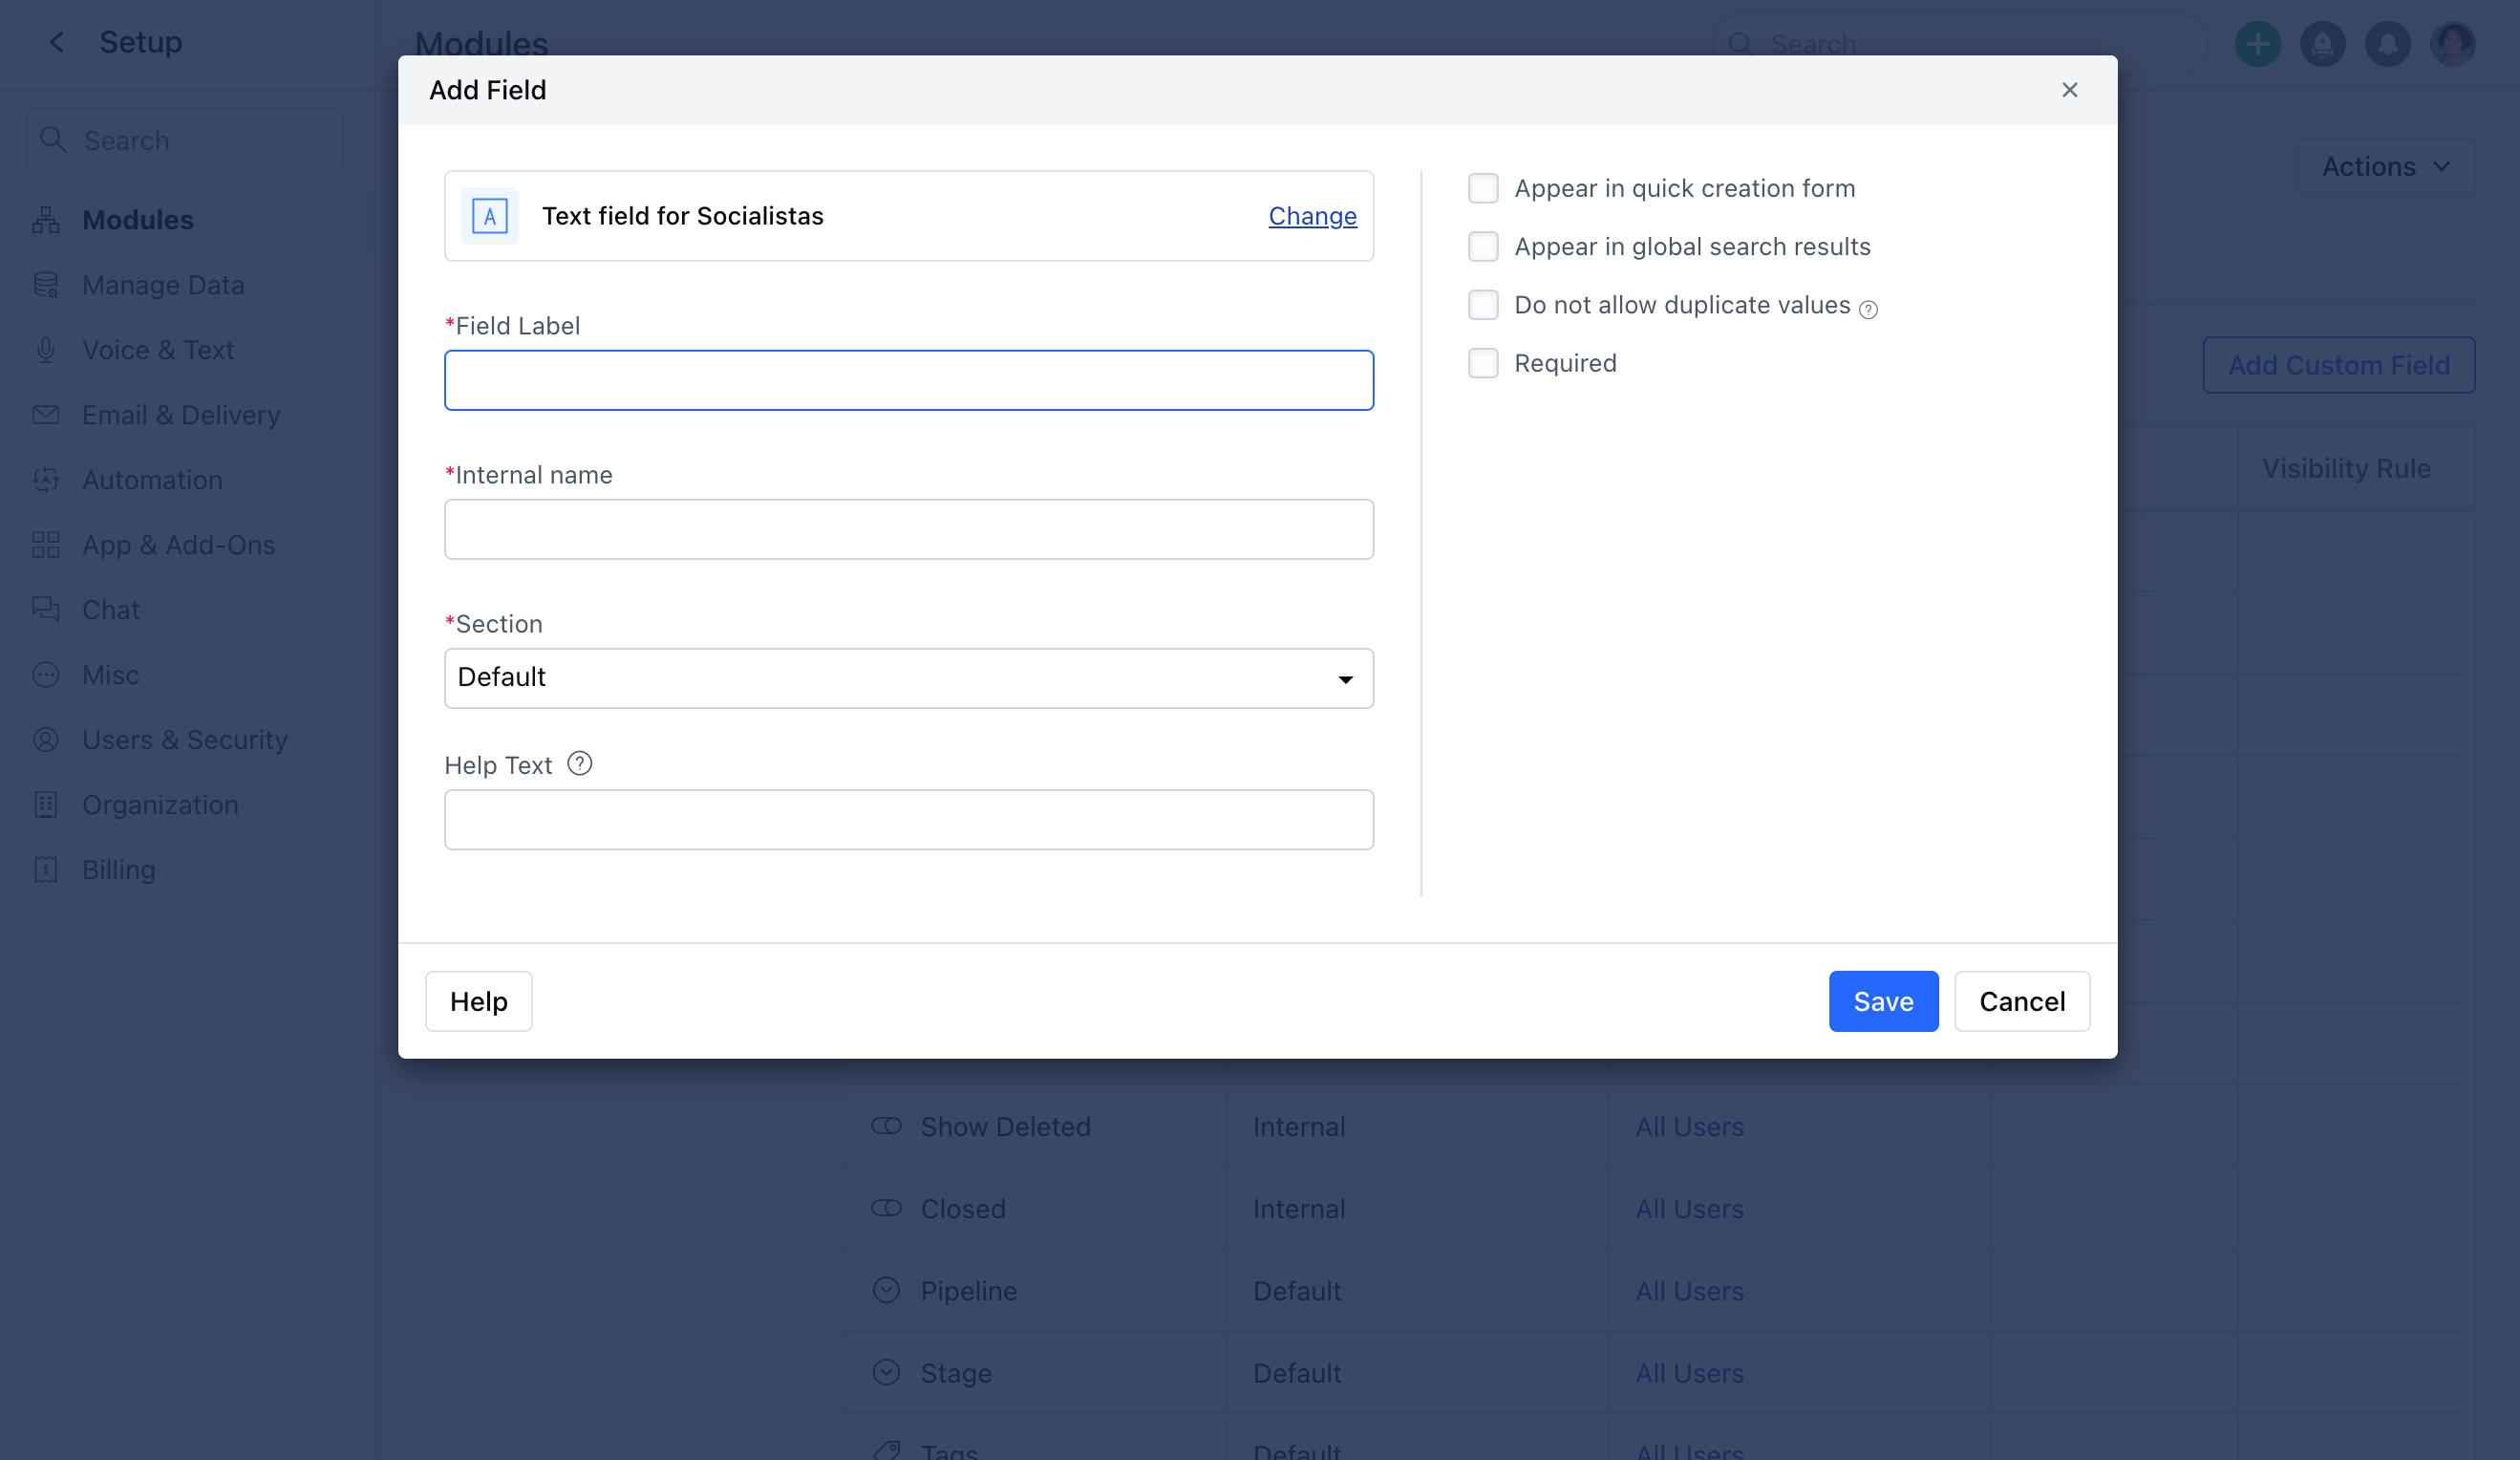Click the header search magnifier icon
Image resolution: width=2520 pixels, height=1460 pixels.
1740,44
